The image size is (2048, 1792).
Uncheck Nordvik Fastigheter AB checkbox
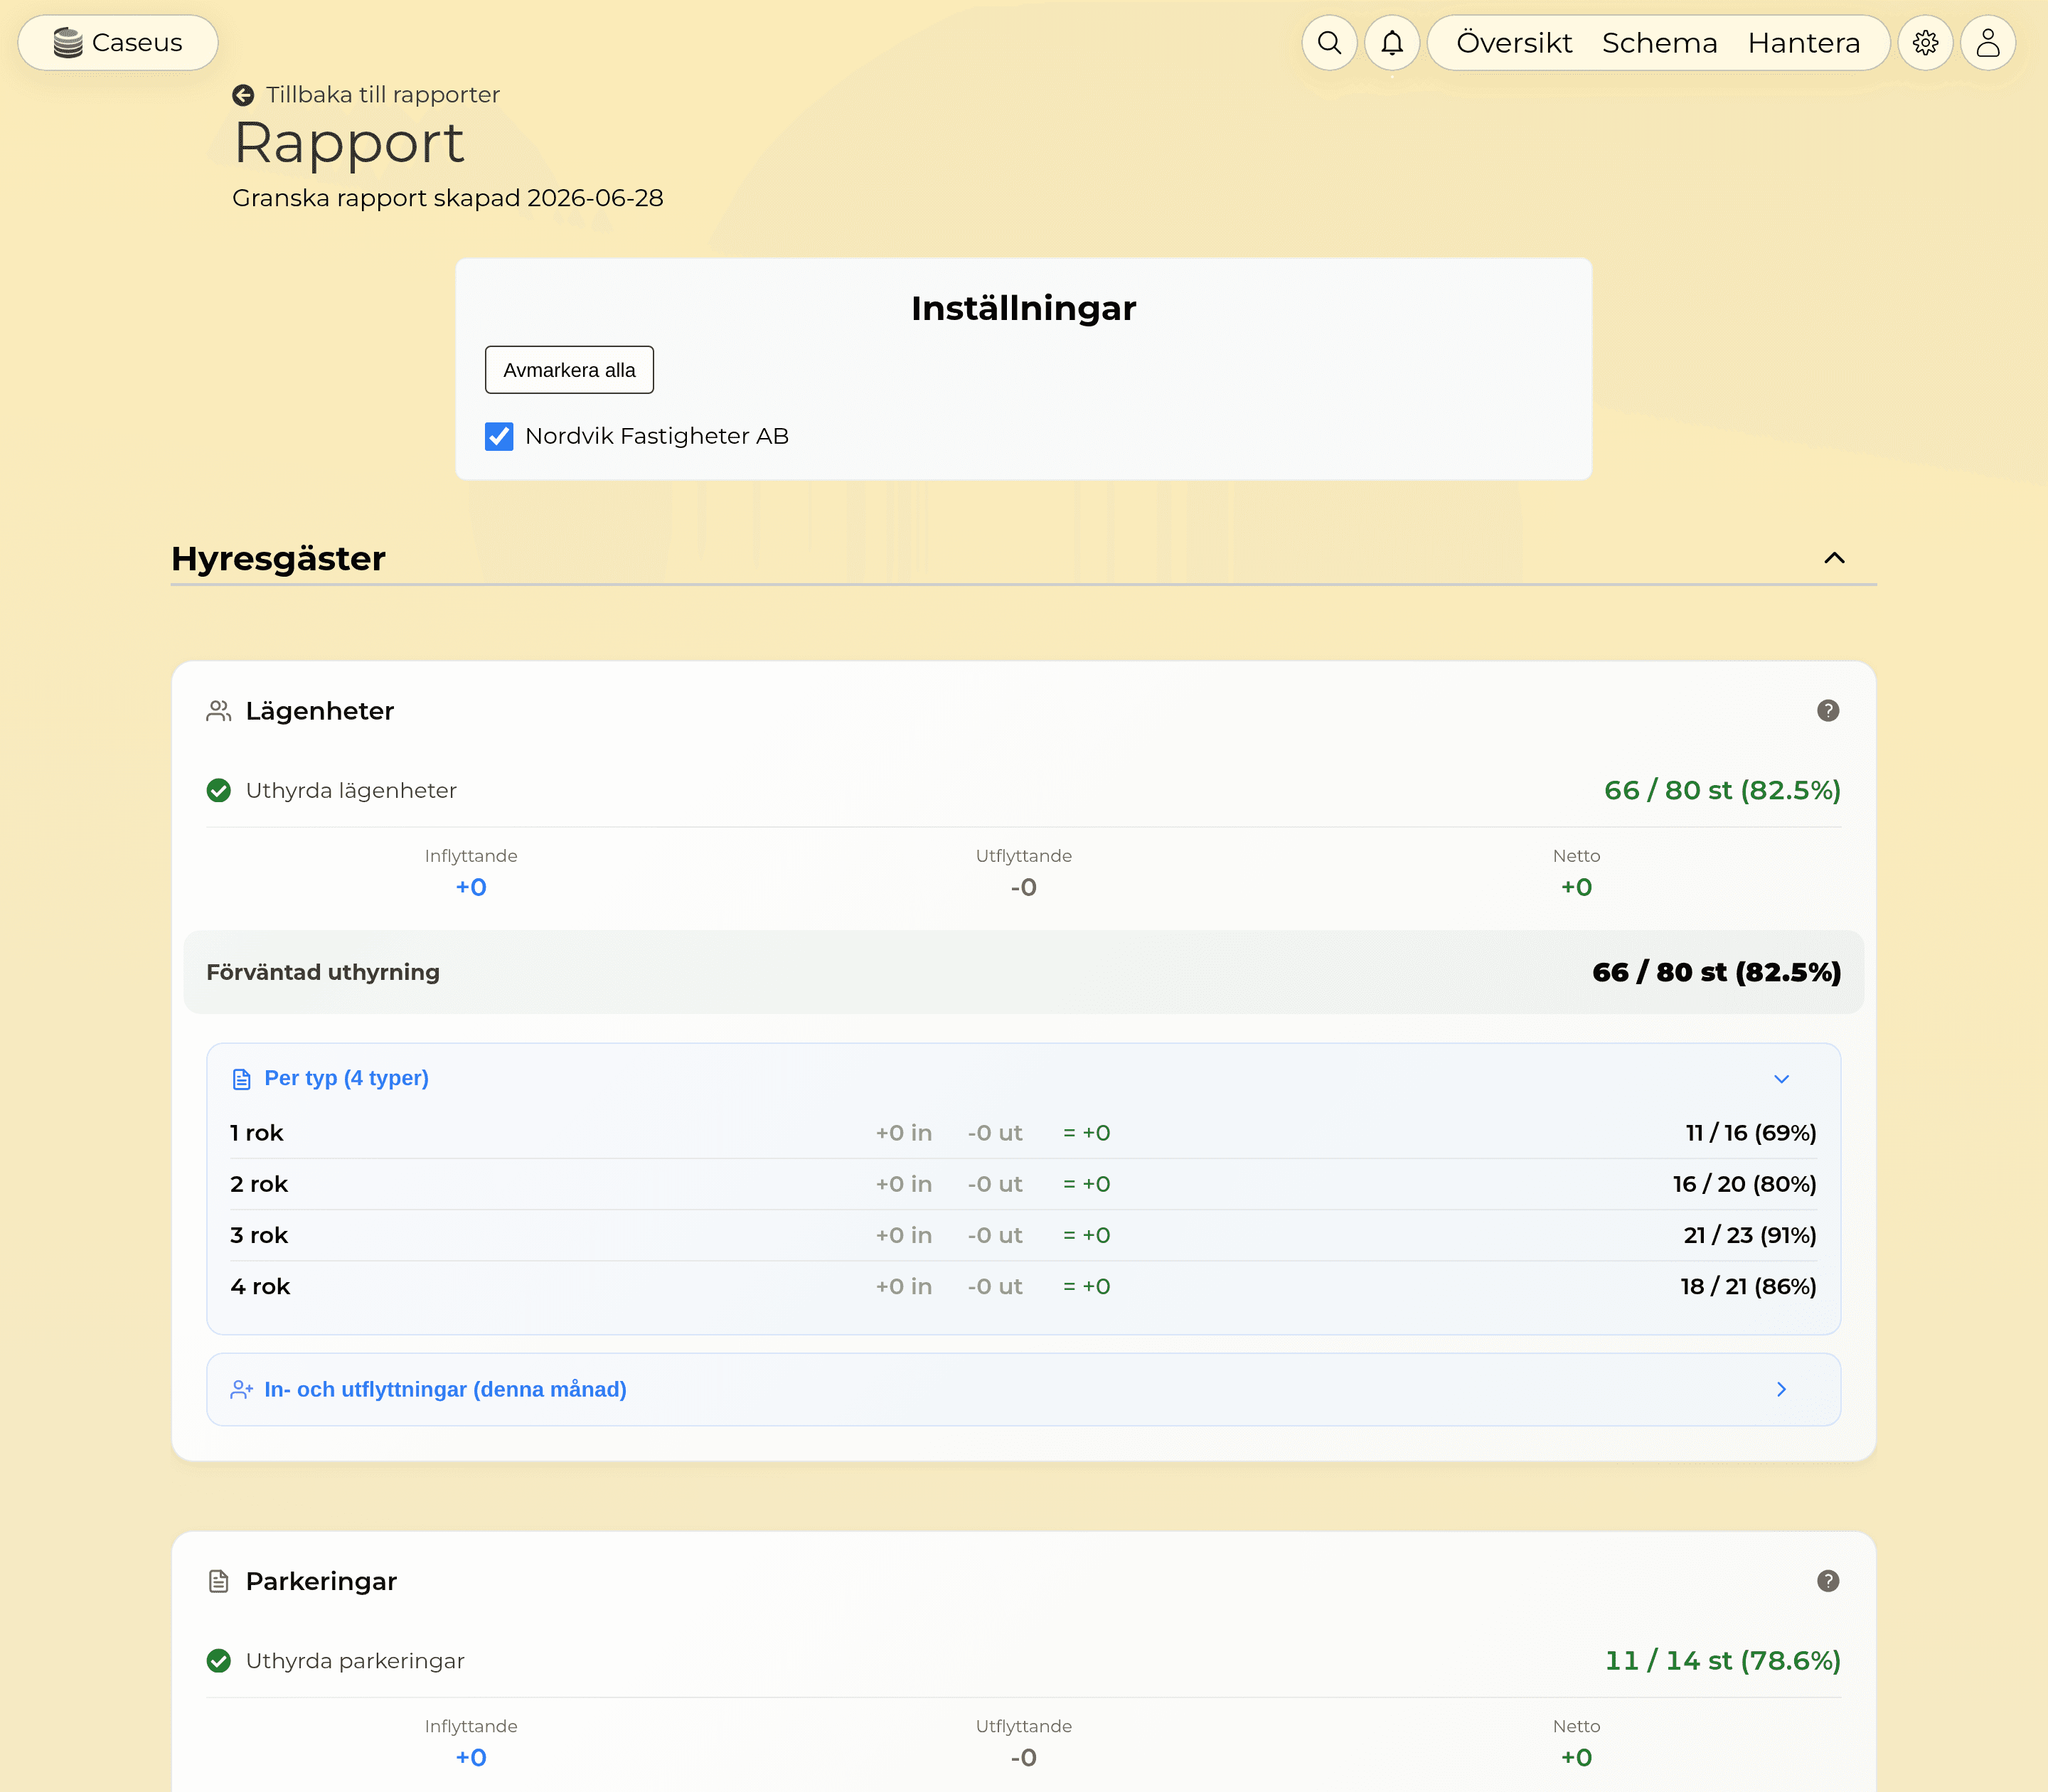coord(499,436)
